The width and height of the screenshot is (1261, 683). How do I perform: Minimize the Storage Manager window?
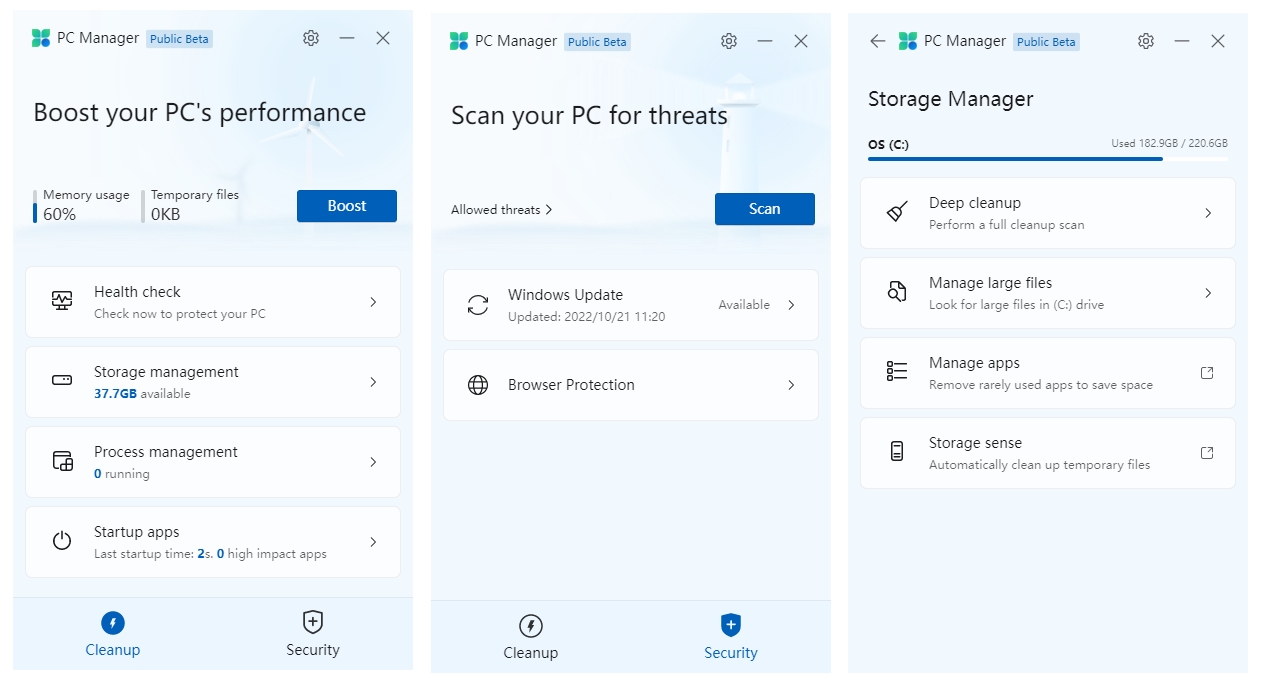pyautogui.click(x=1182, y=41)
